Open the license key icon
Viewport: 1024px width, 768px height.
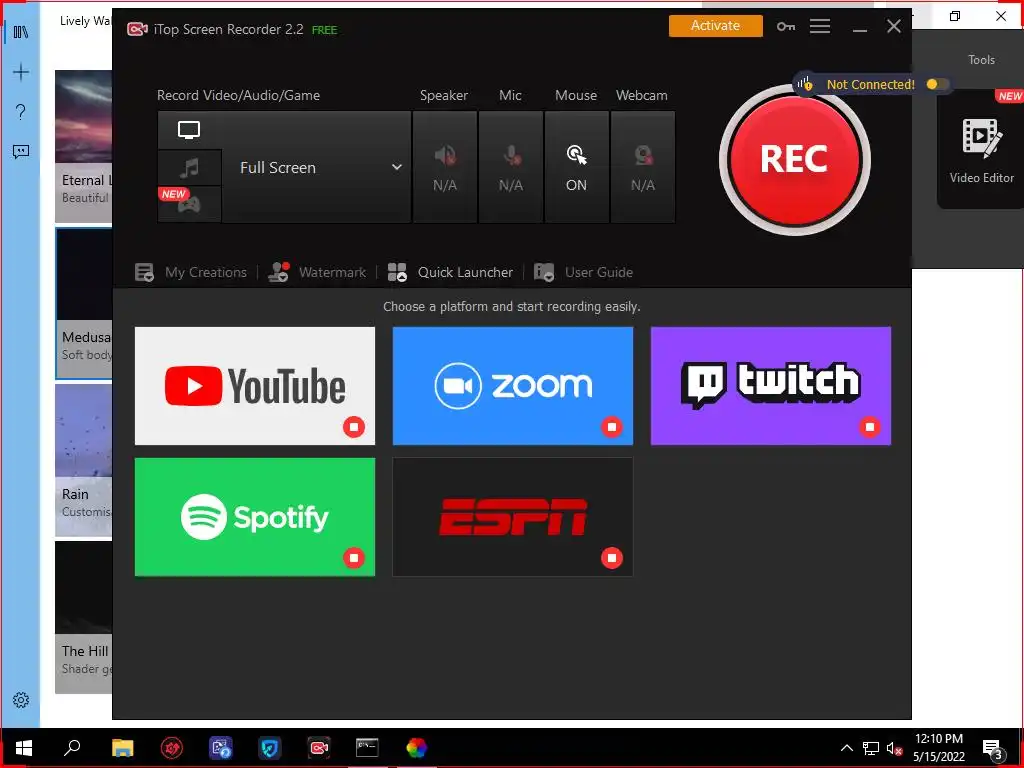[x=786, y=26]
